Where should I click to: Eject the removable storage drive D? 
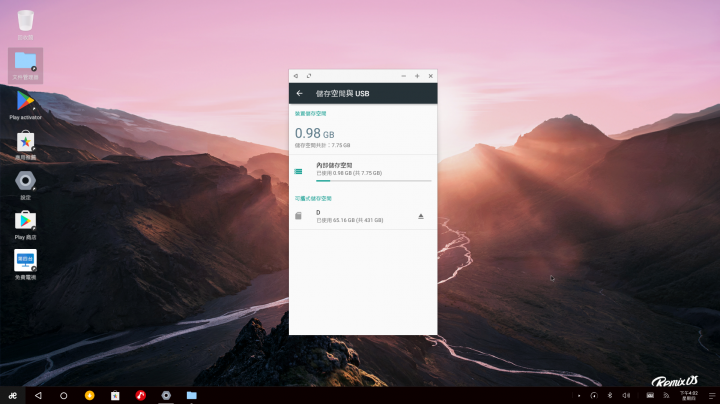pyautogui.click(x=421, y=216)
